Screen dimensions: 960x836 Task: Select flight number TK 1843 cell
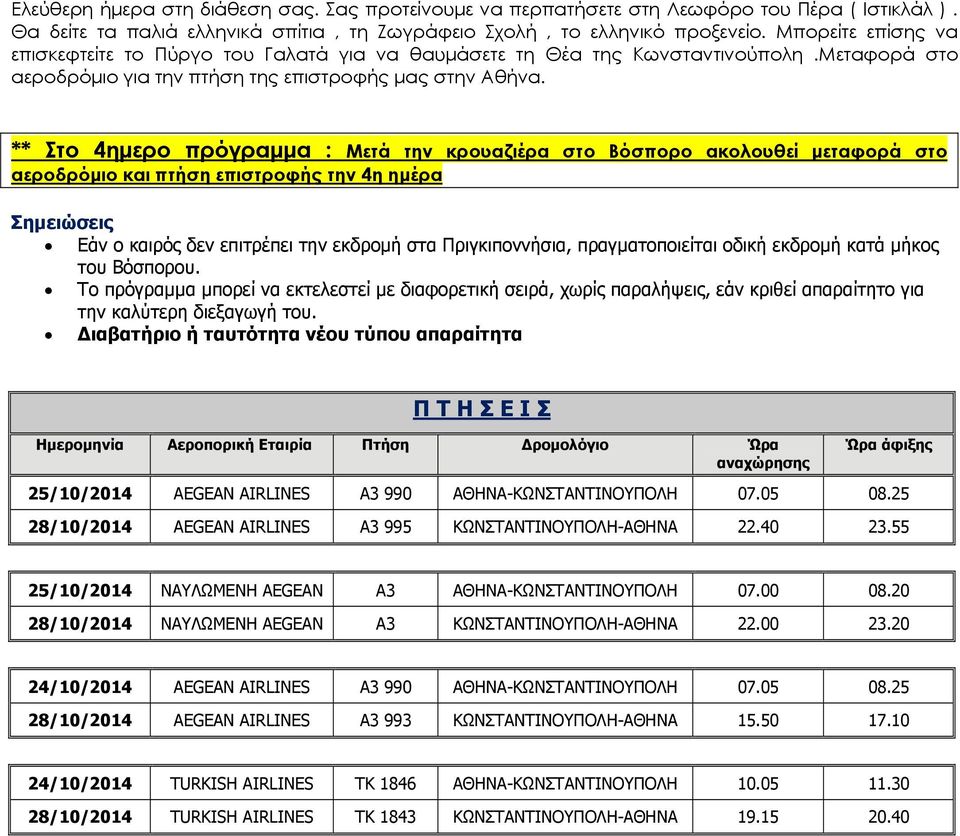click(385, 816)
